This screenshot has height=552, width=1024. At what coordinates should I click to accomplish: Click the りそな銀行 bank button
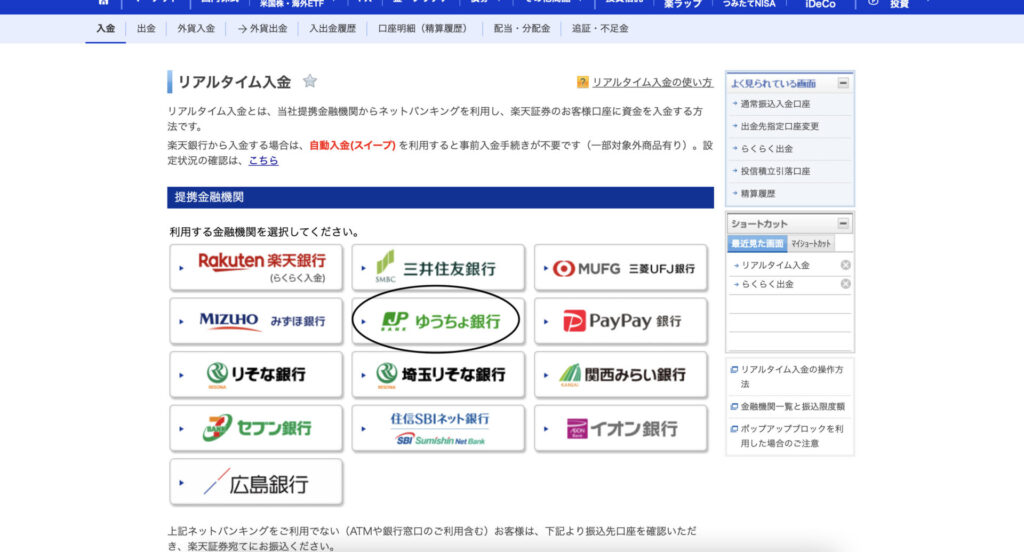pos(256,374)
